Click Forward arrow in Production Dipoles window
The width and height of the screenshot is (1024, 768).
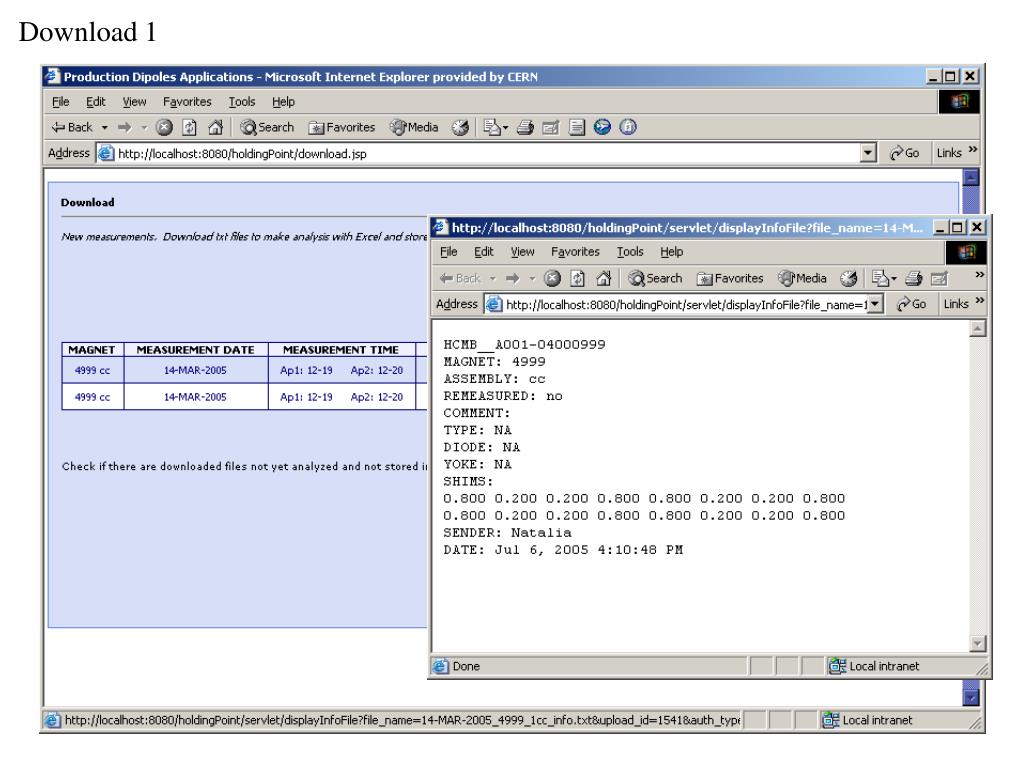125,127
